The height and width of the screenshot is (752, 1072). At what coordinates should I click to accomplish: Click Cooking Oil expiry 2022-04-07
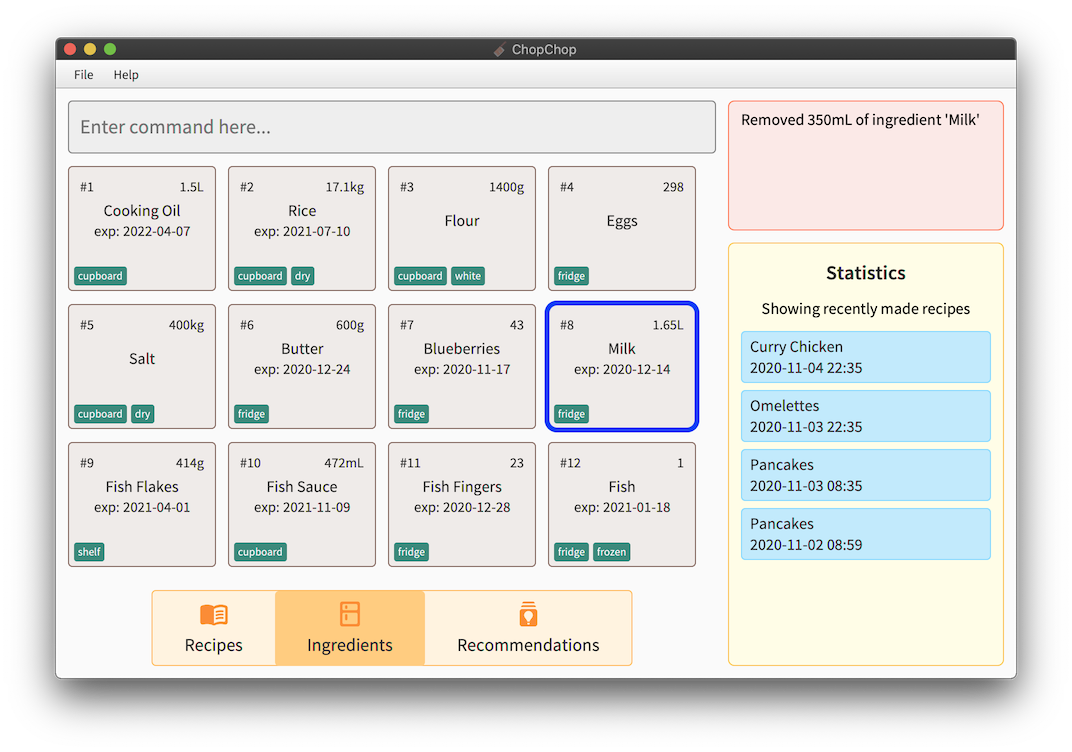click(142, 231)
